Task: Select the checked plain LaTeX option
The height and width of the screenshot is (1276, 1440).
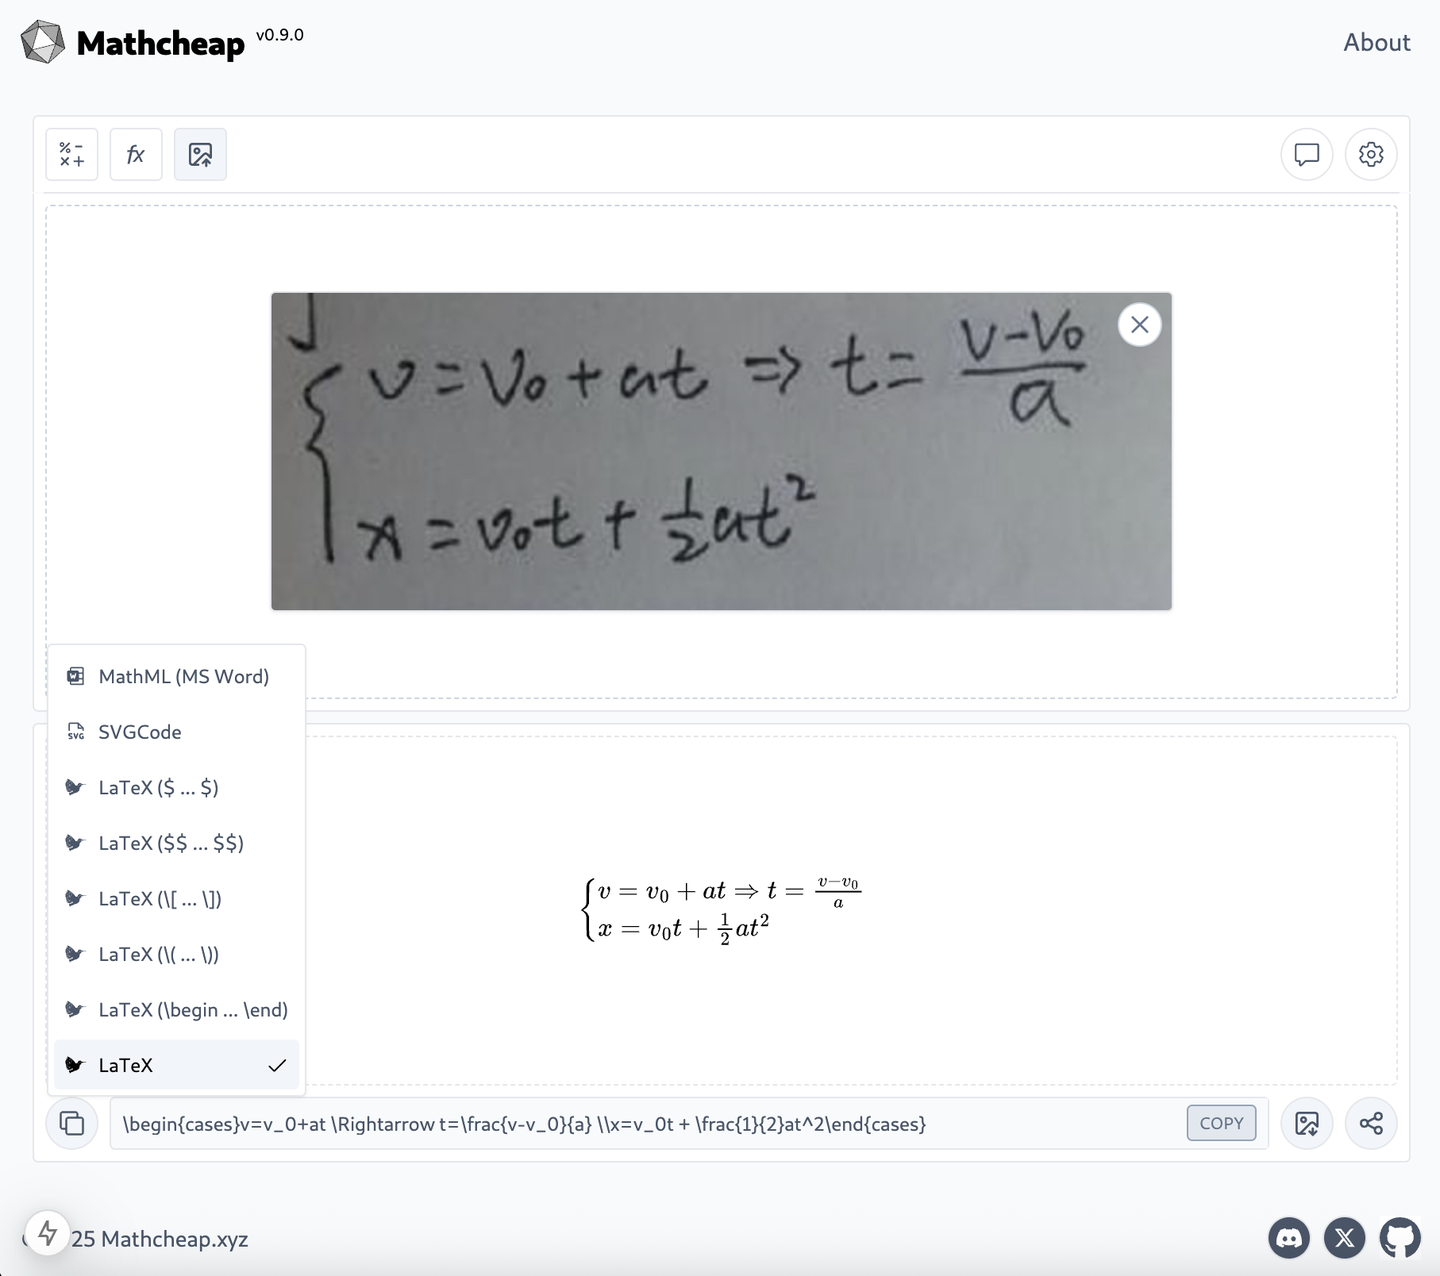Action: click(177, 1065)
